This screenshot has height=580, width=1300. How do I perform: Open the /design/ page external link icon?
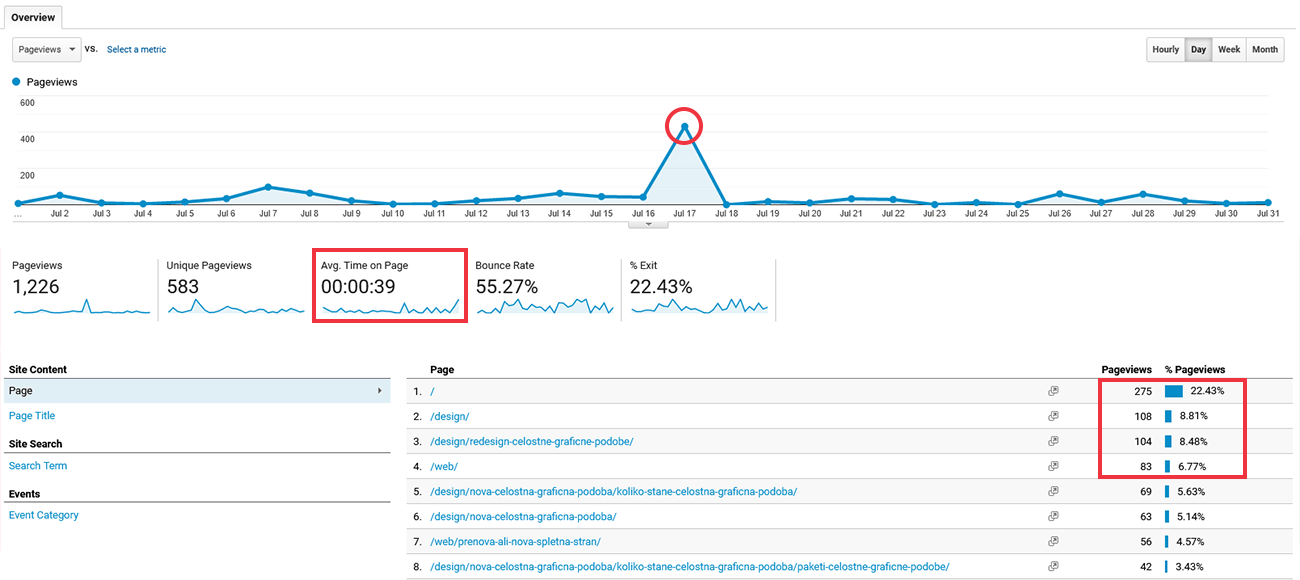coord(1053,416)
